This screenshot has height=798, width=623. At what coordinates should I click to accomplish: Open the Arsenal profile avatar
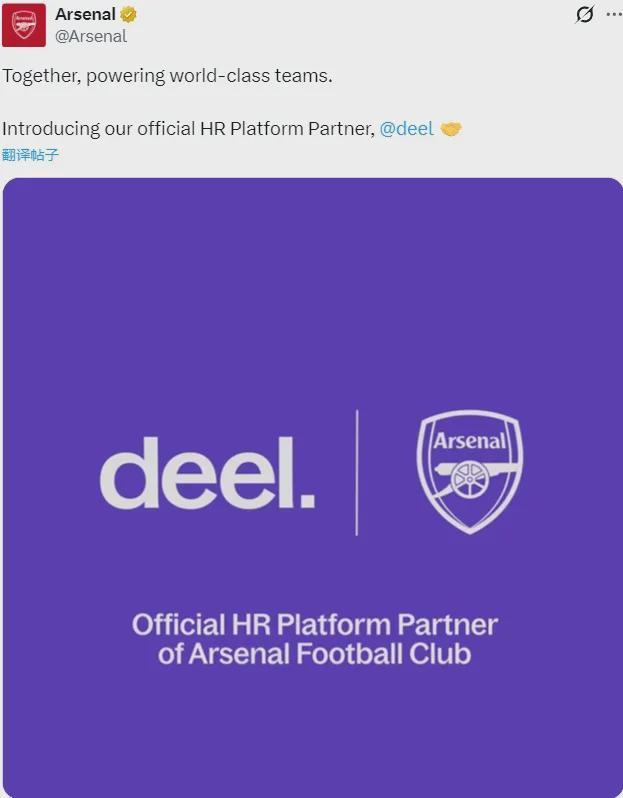click(x=23, y=25)
